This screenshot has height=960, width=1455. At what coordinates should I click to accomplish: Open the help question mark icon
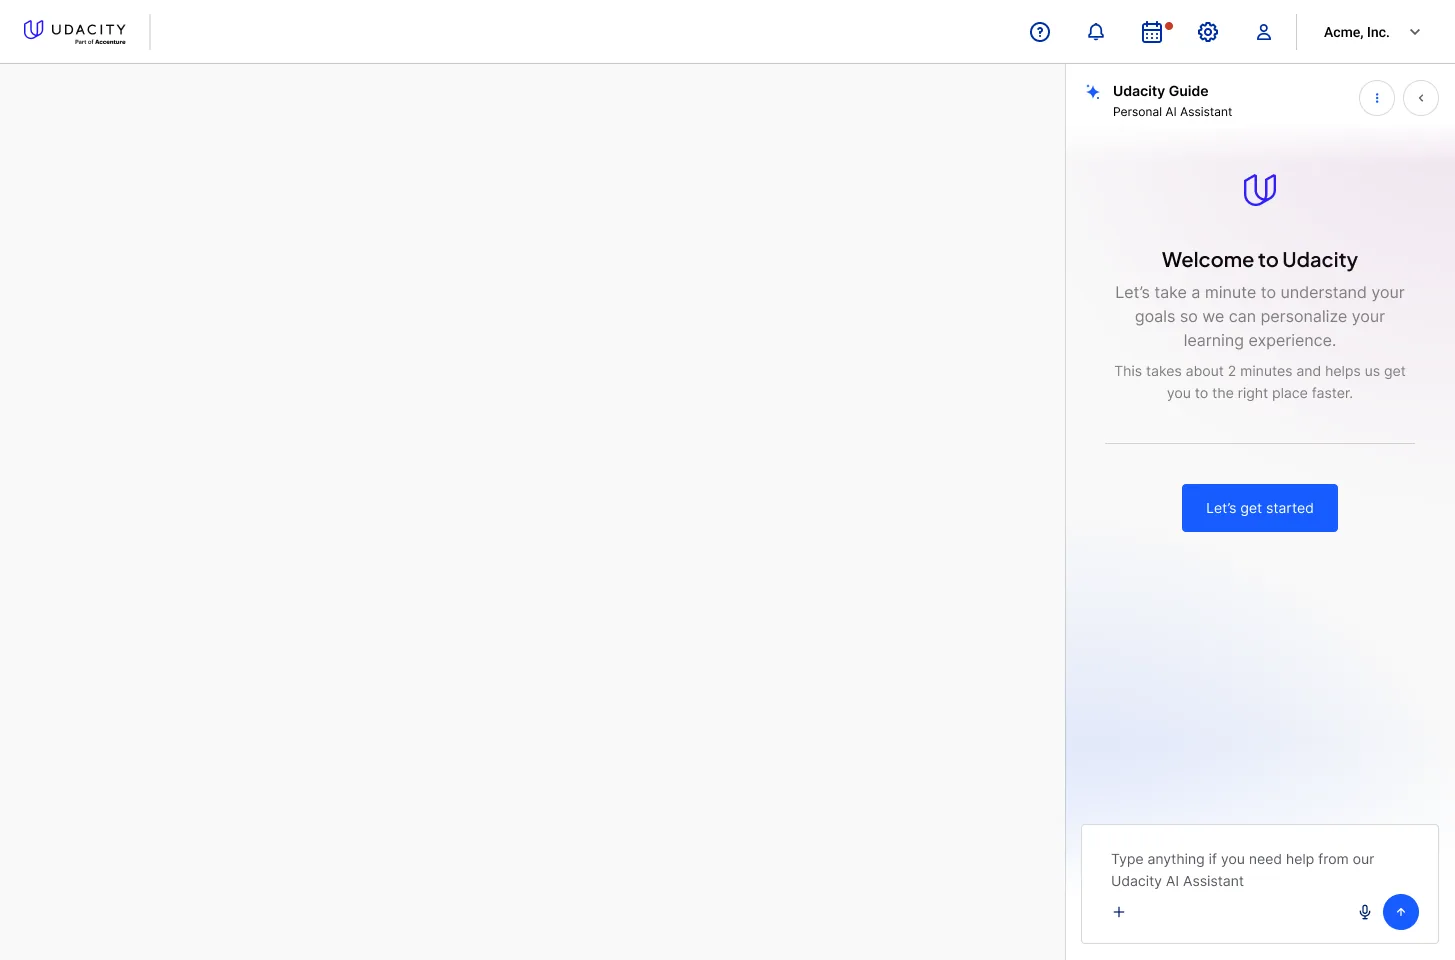point(1040,32)
